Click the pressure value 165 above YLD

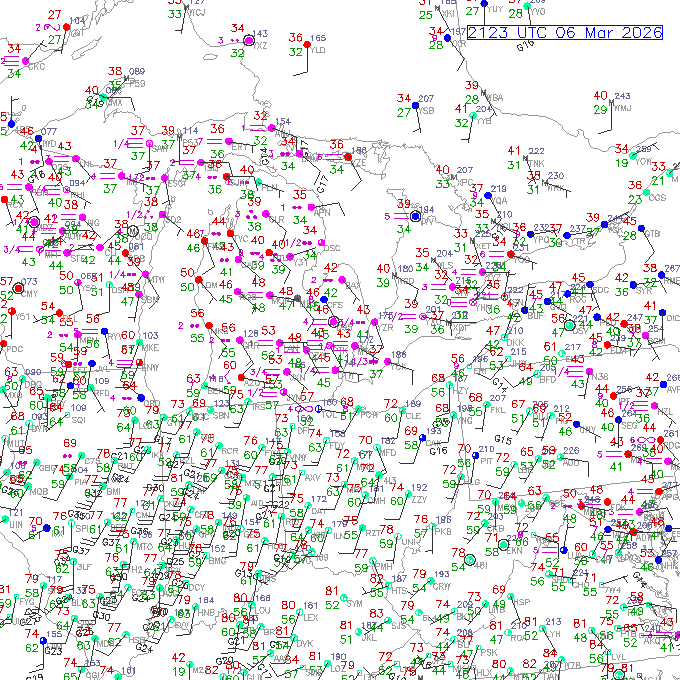point(318,37)
